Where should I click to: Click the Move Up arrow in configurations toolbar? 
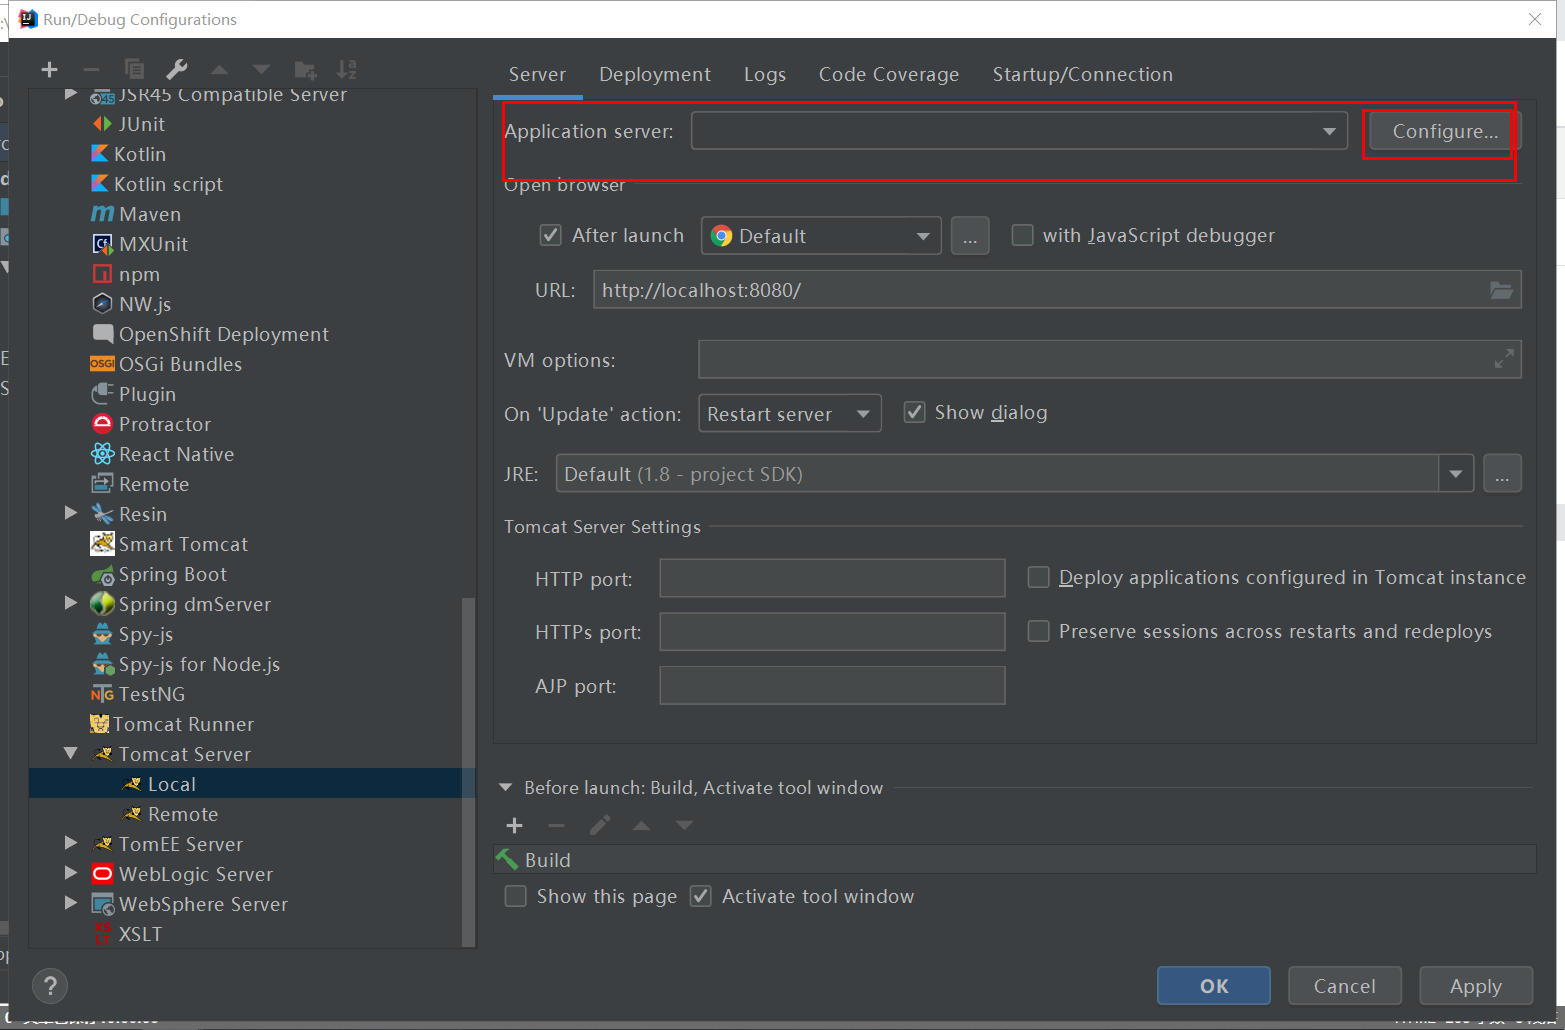[x=219, y=70]
